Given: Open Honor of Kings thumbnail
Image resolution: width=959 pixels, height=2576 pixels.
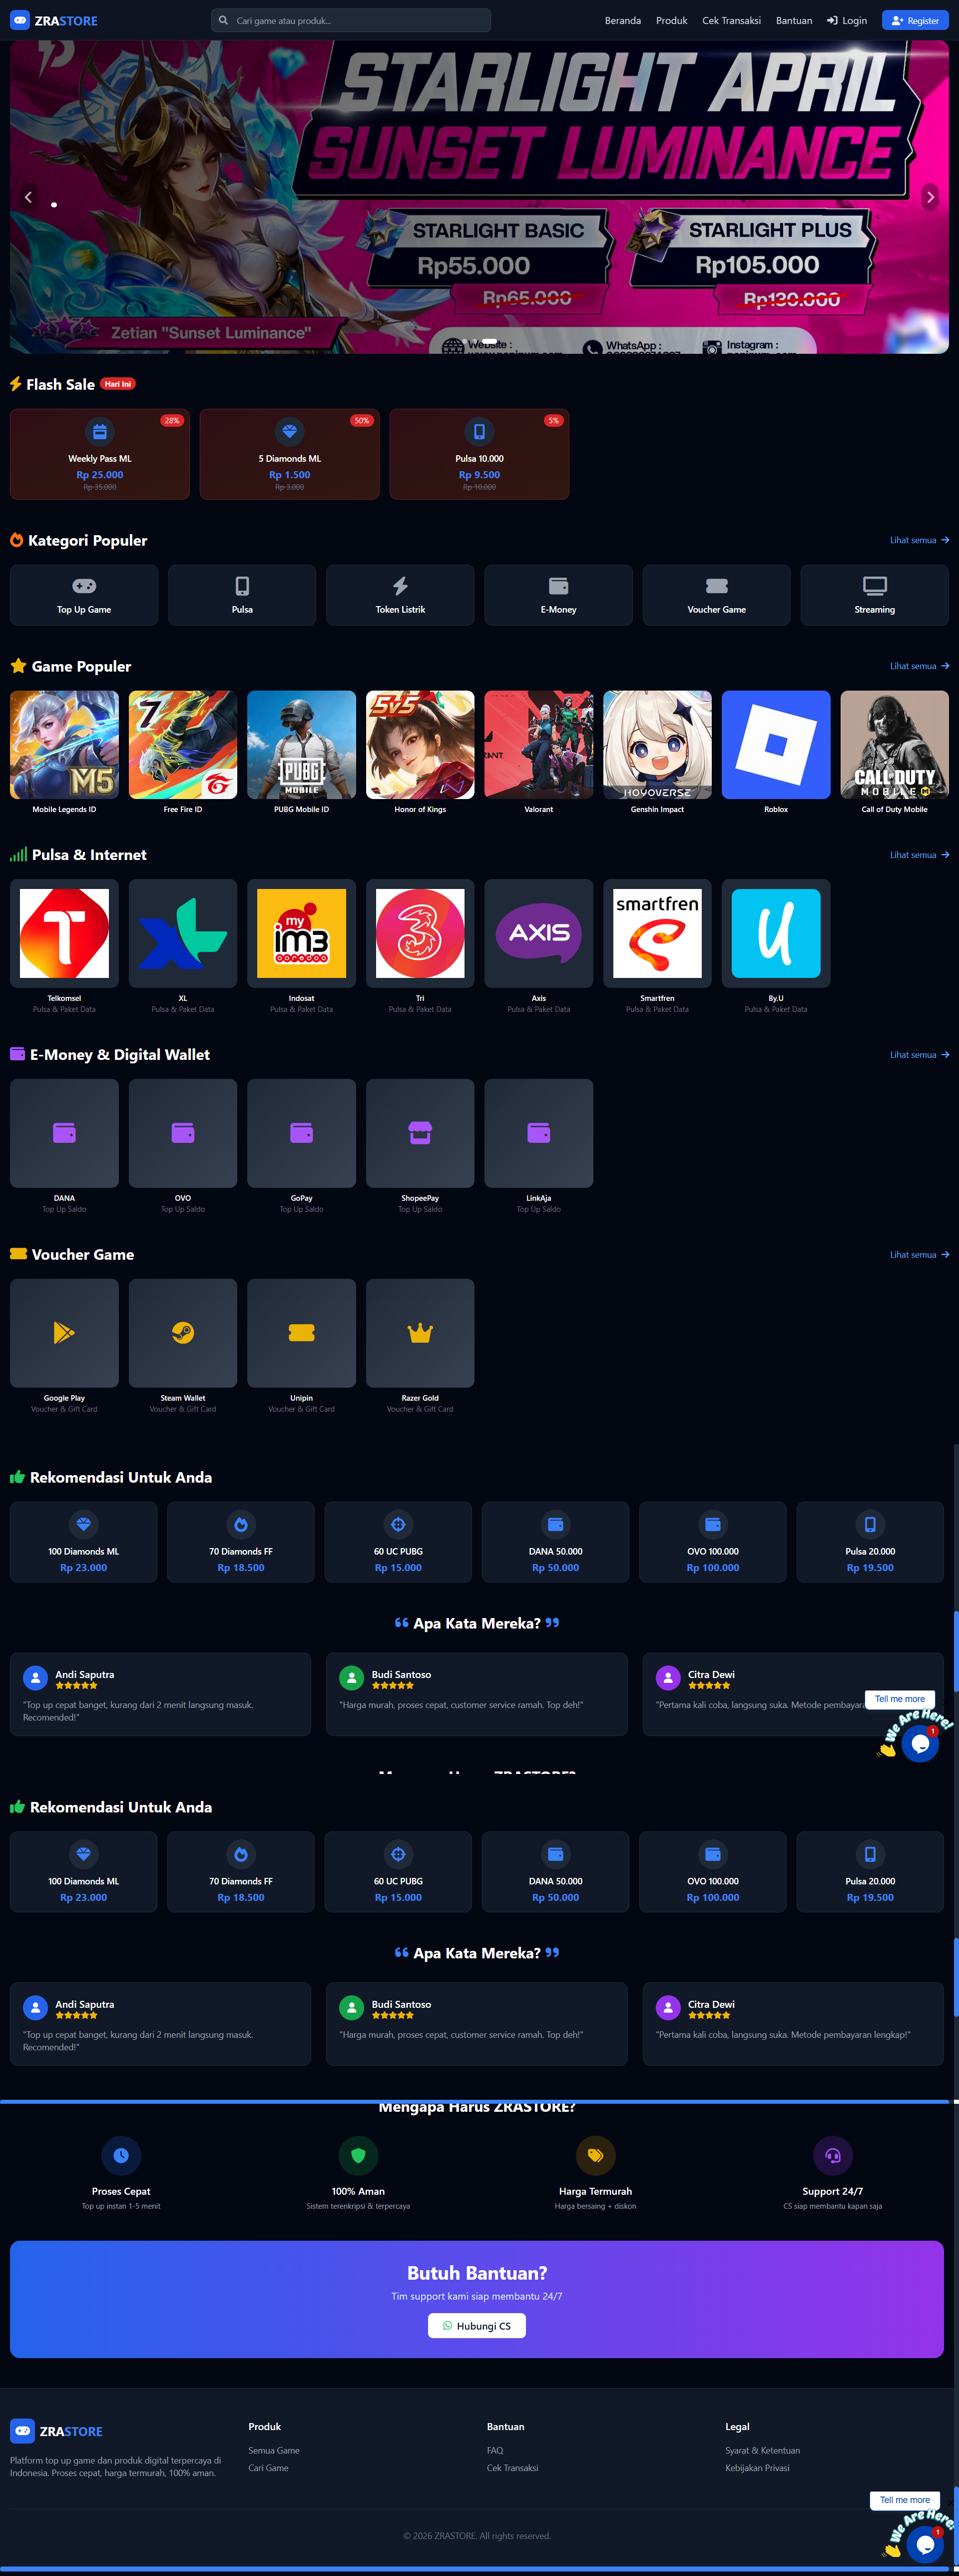Looking at the screenshot, I should [420, 744].
